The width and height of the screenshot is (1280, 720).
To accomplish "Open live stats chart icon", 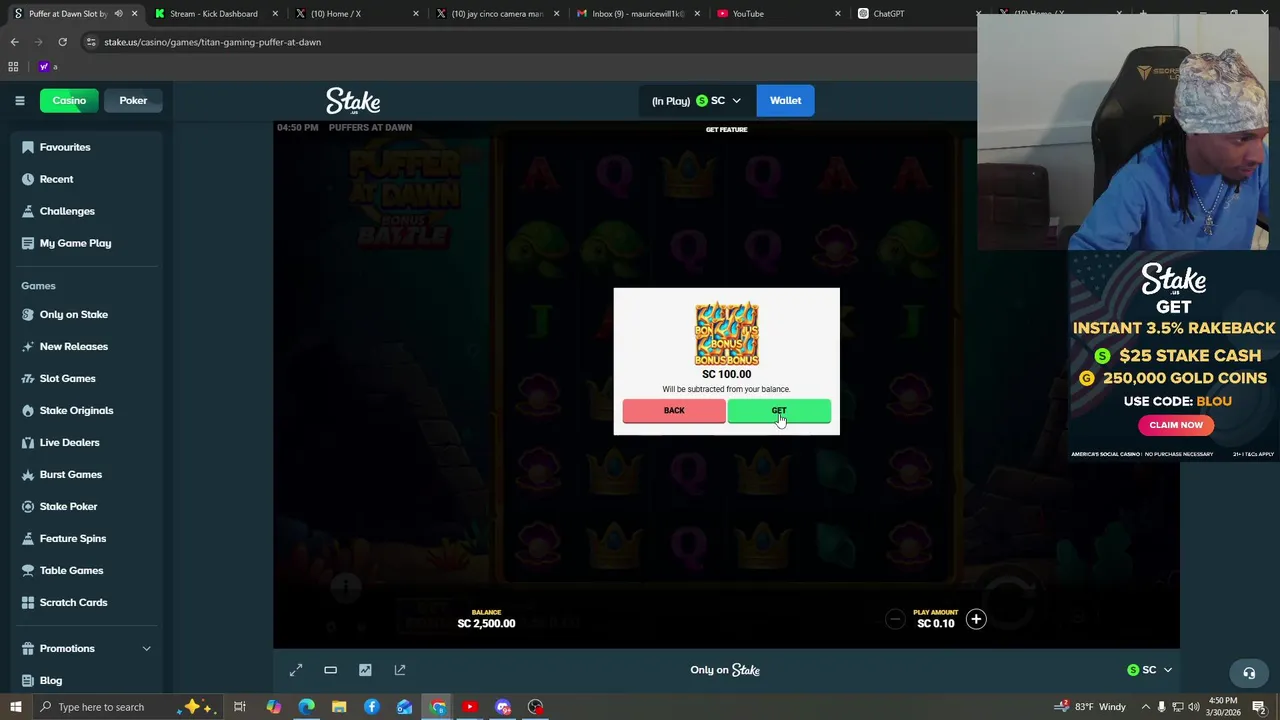I will coord(365,670).
